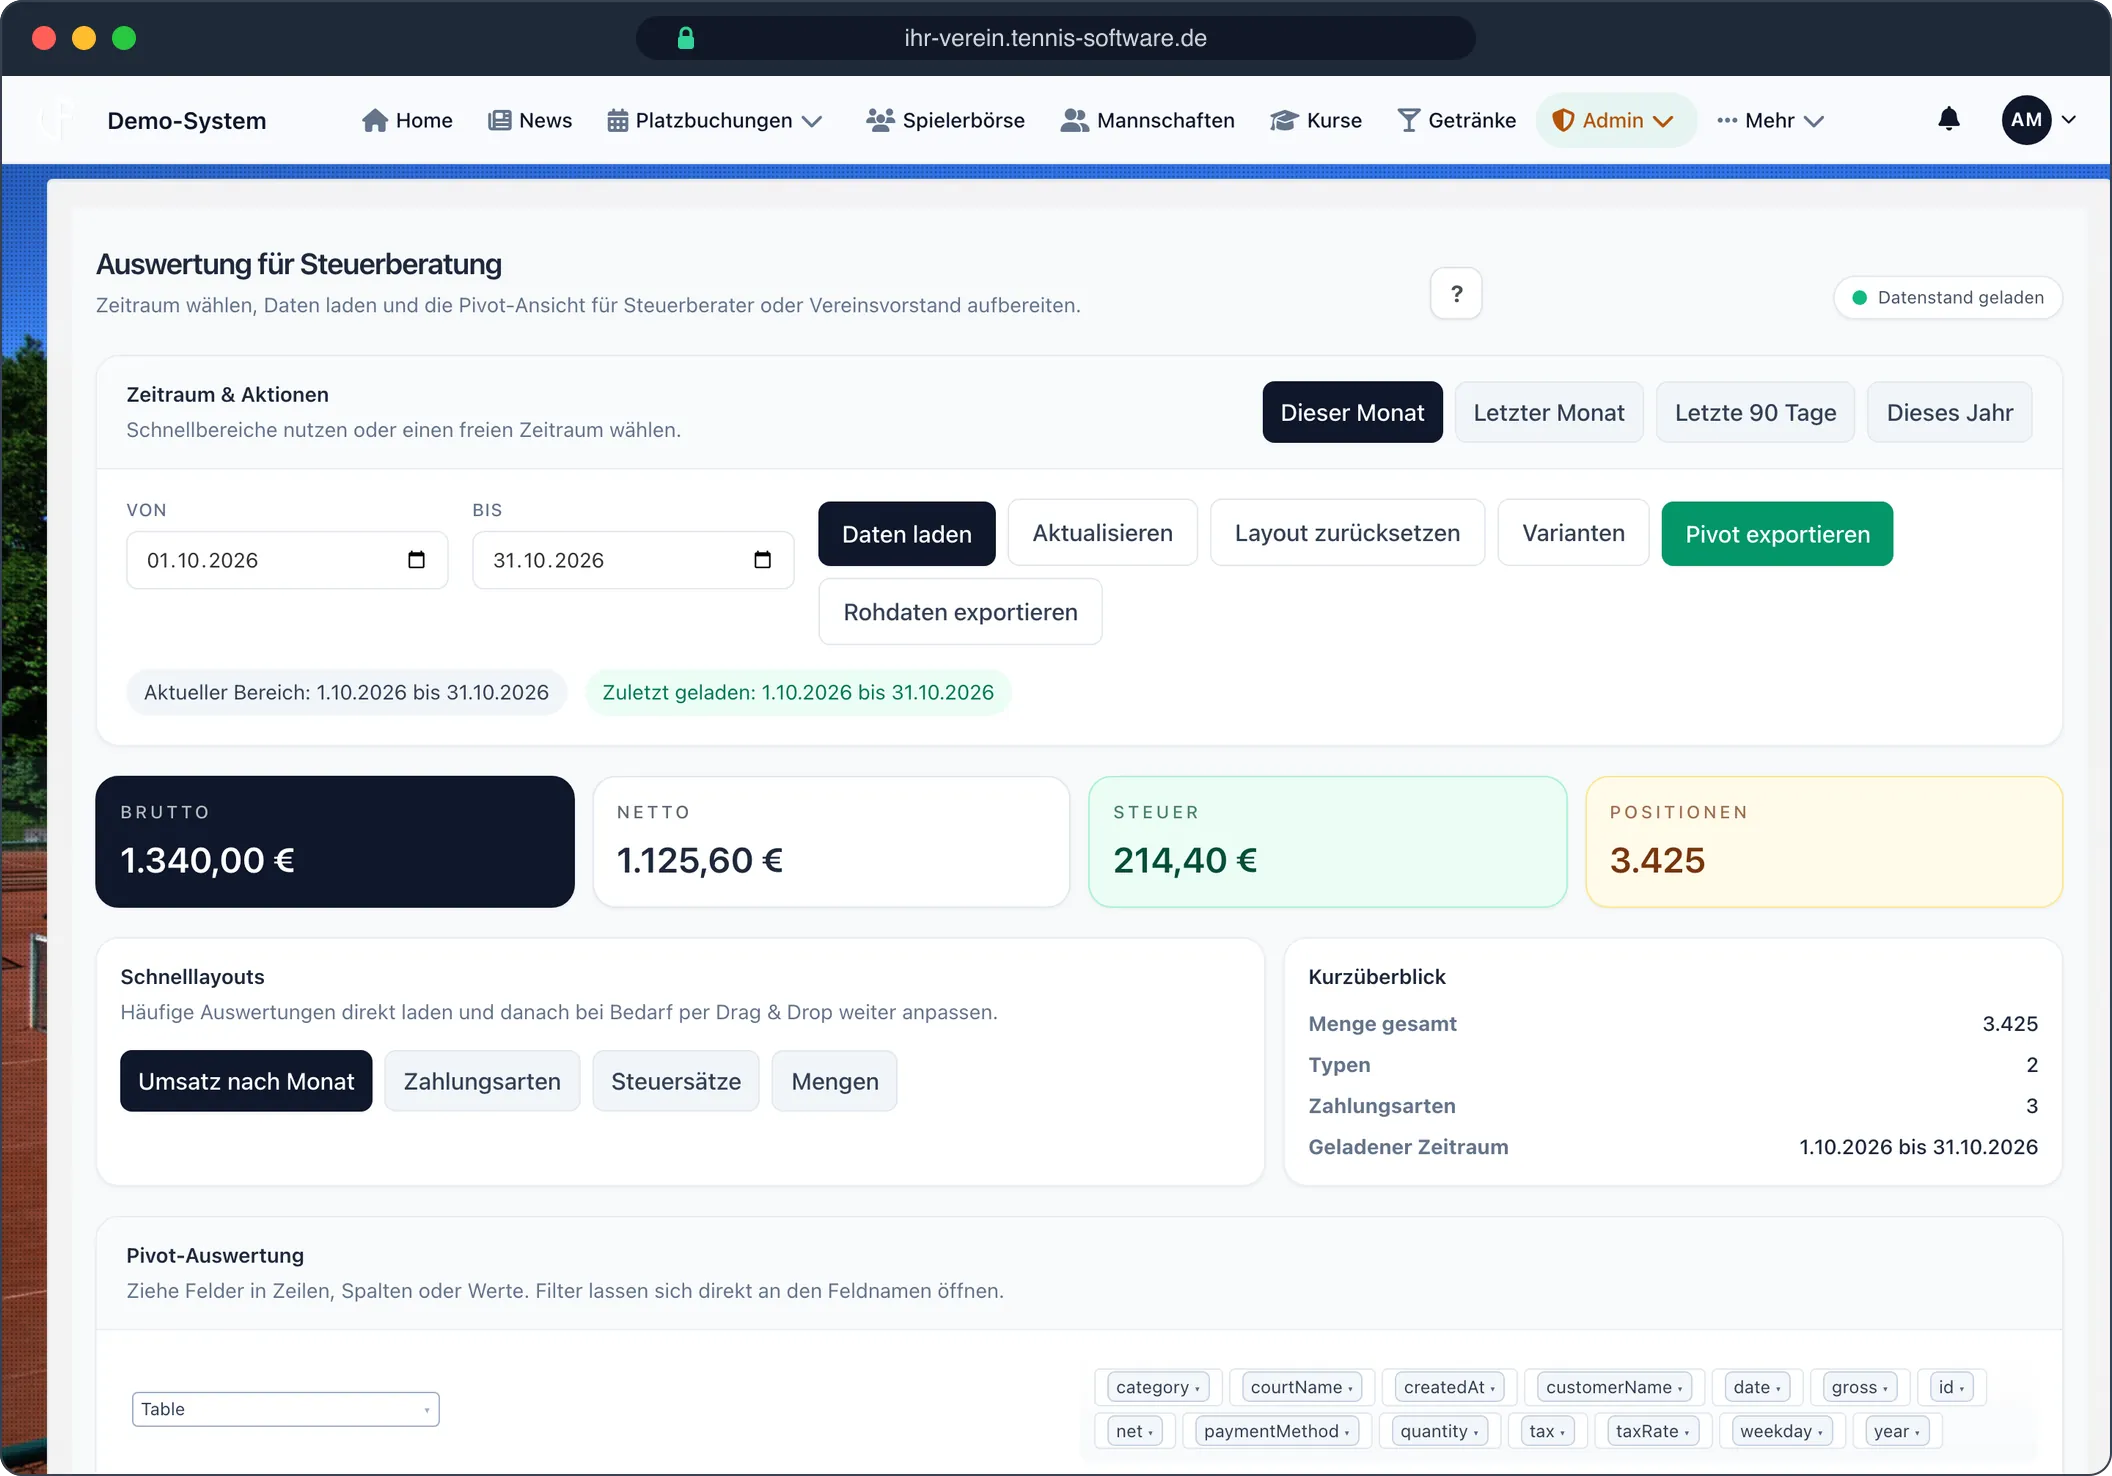Activate the Zahlungsarten quick layout
The height and width of the screenshot is (1476, 2112).
tap(482, 1081)
